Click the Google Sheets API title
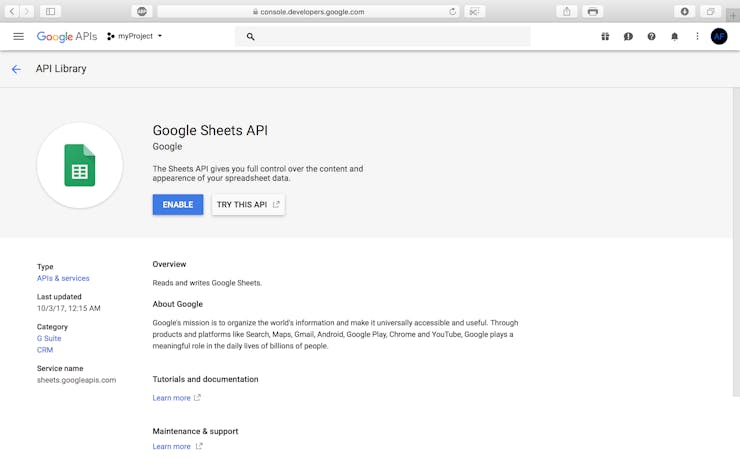Screen dimensions: 740x463 click(x=210, y=130)
